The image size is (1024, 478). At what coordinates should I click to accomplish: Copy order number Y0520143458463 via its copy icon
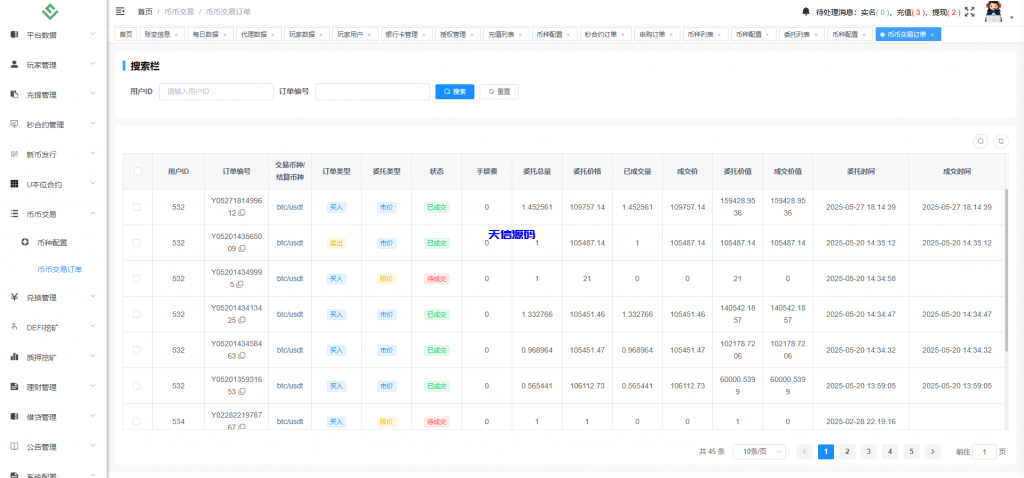242,356
